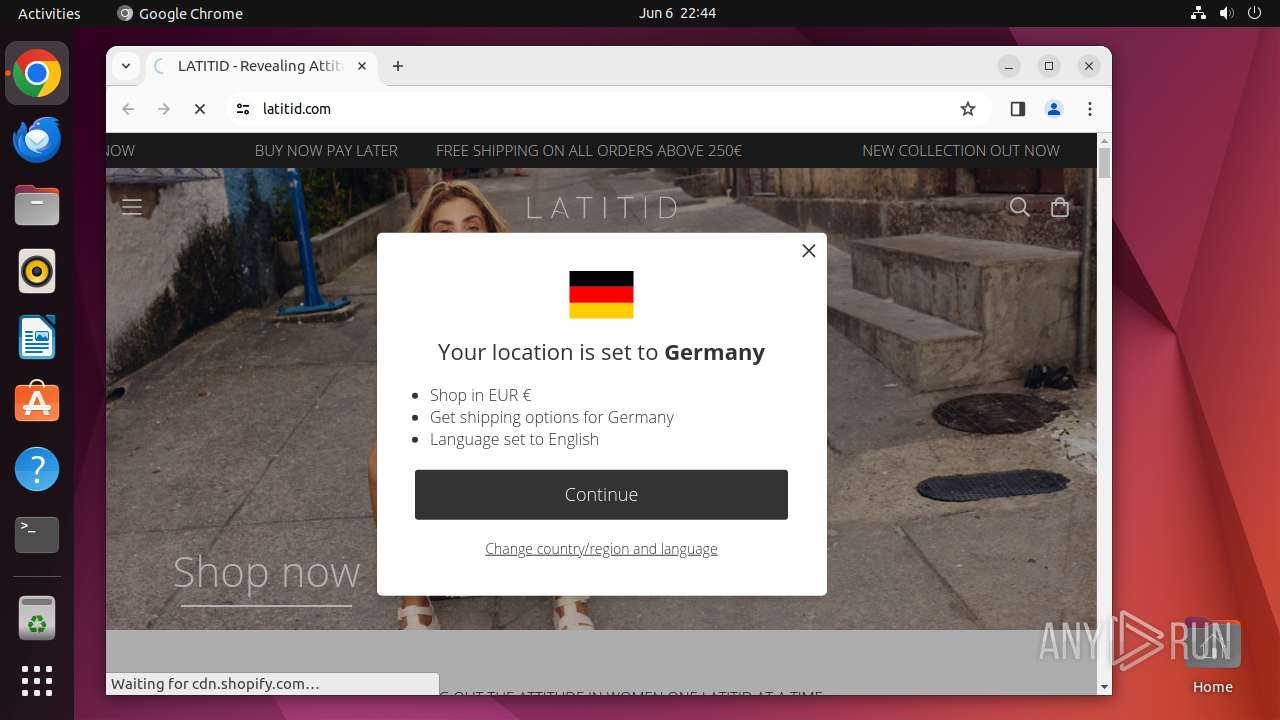Open Trash from the dock

click(37, 618)
